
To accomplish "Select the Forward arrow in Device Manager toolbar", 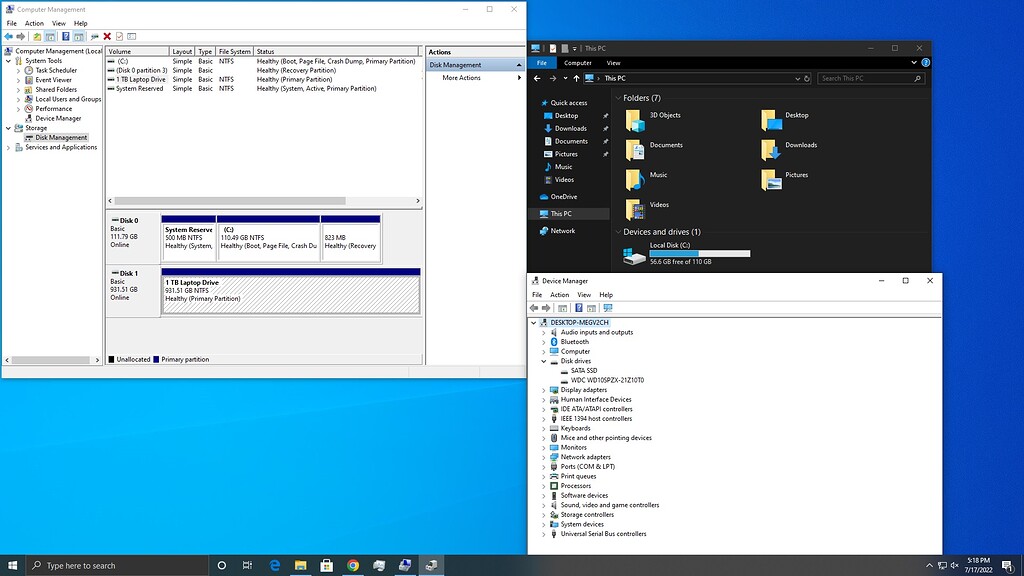I will 546,308.
